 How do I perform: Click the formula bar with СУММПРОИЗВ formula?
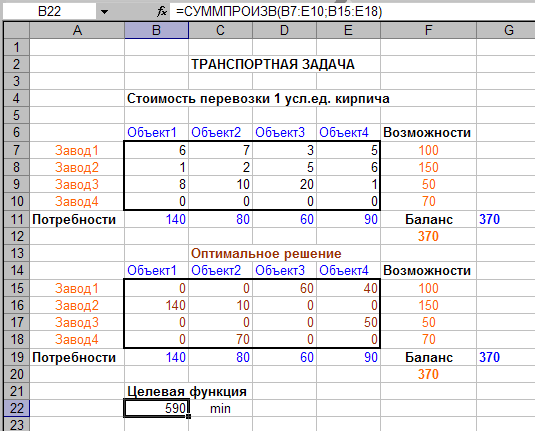click(353, 12)
